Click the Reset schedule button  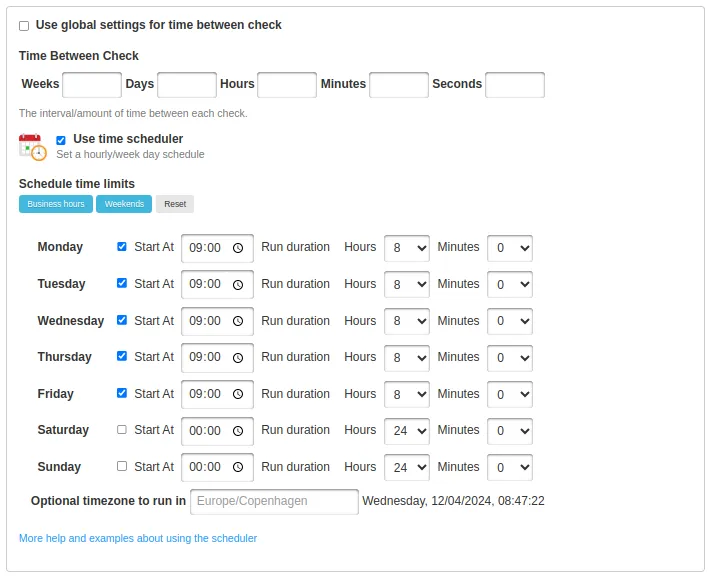[175, 204]
